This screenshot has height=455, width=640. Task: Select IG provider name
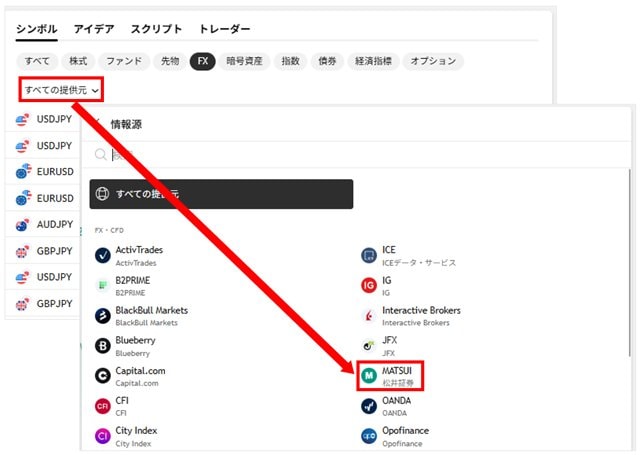387,280
